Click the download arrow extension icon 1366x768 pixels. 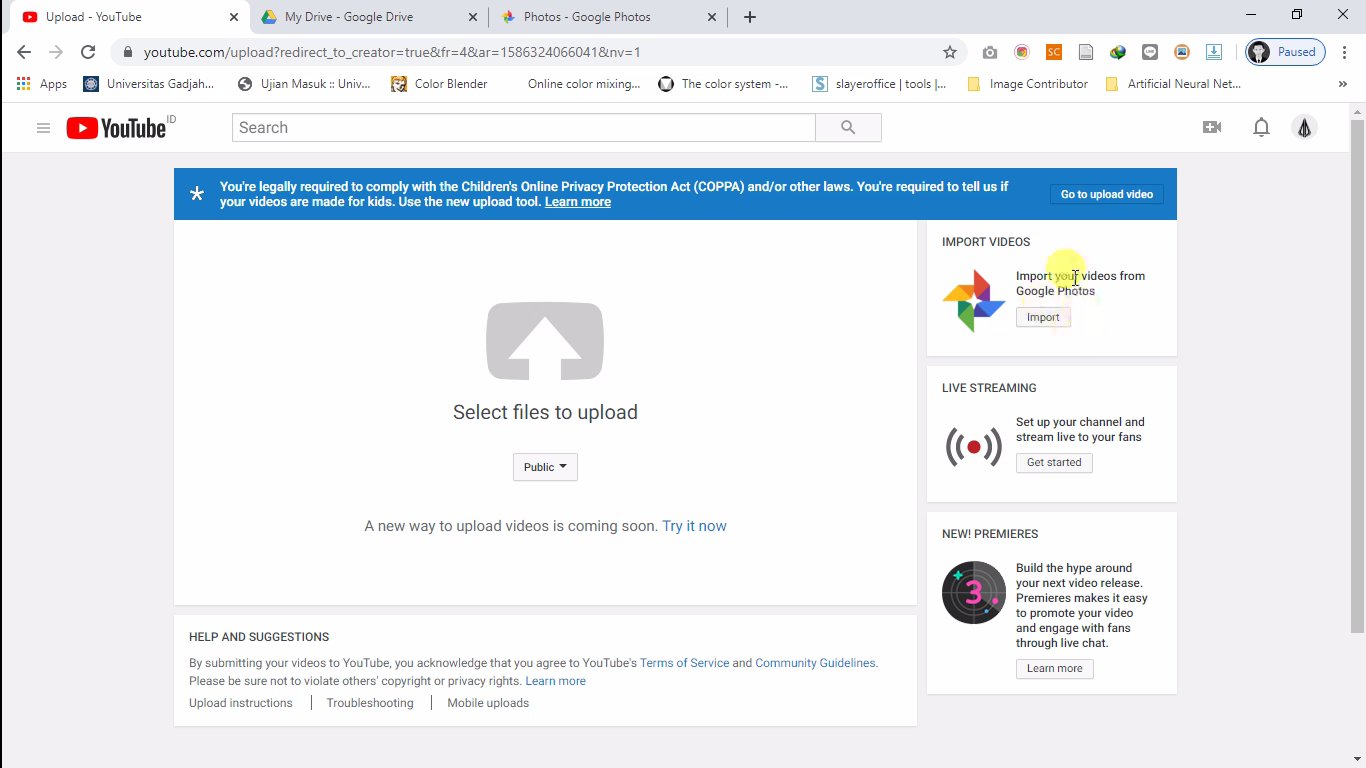(1213, 52)
